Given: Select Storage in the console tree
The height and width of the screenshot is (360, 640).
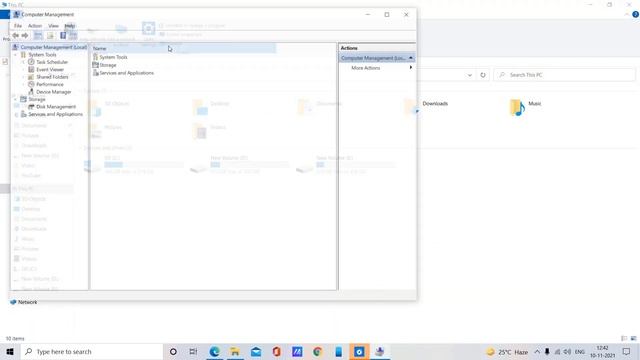Looking at the screenshot, I should (x=37, y=99).
